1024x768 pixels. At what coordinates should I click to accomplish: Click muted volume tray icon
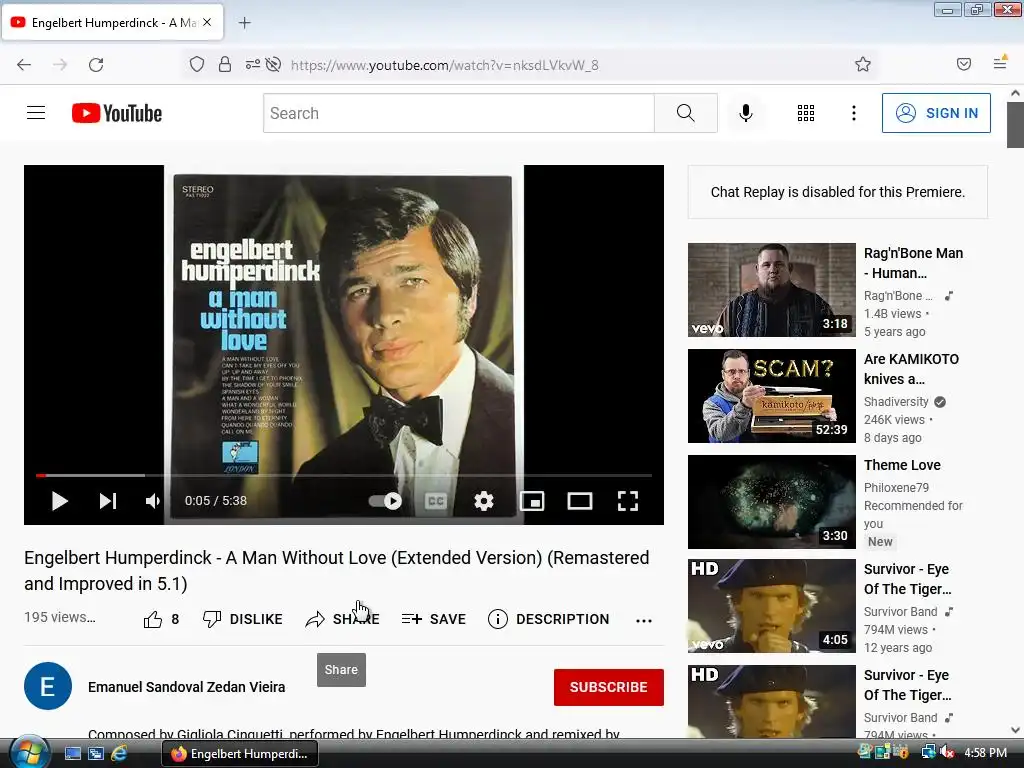[x=948, y=752]
